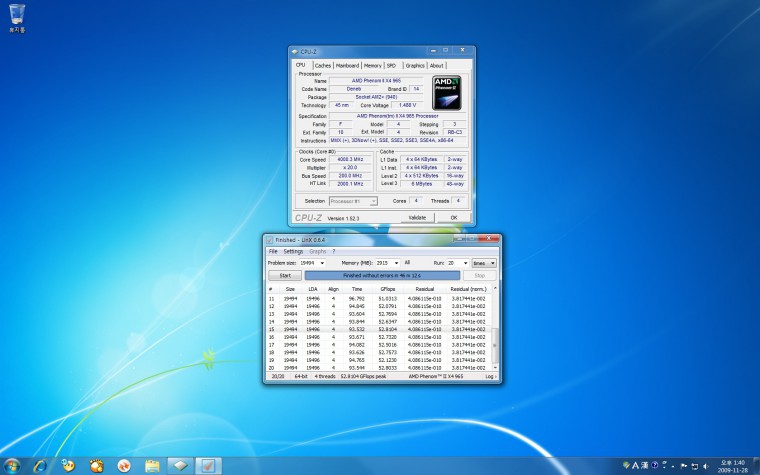The width and height of the screenshot is (760, 475).
Task: Click the All memory link in LinX
Action: click(407, 263)
